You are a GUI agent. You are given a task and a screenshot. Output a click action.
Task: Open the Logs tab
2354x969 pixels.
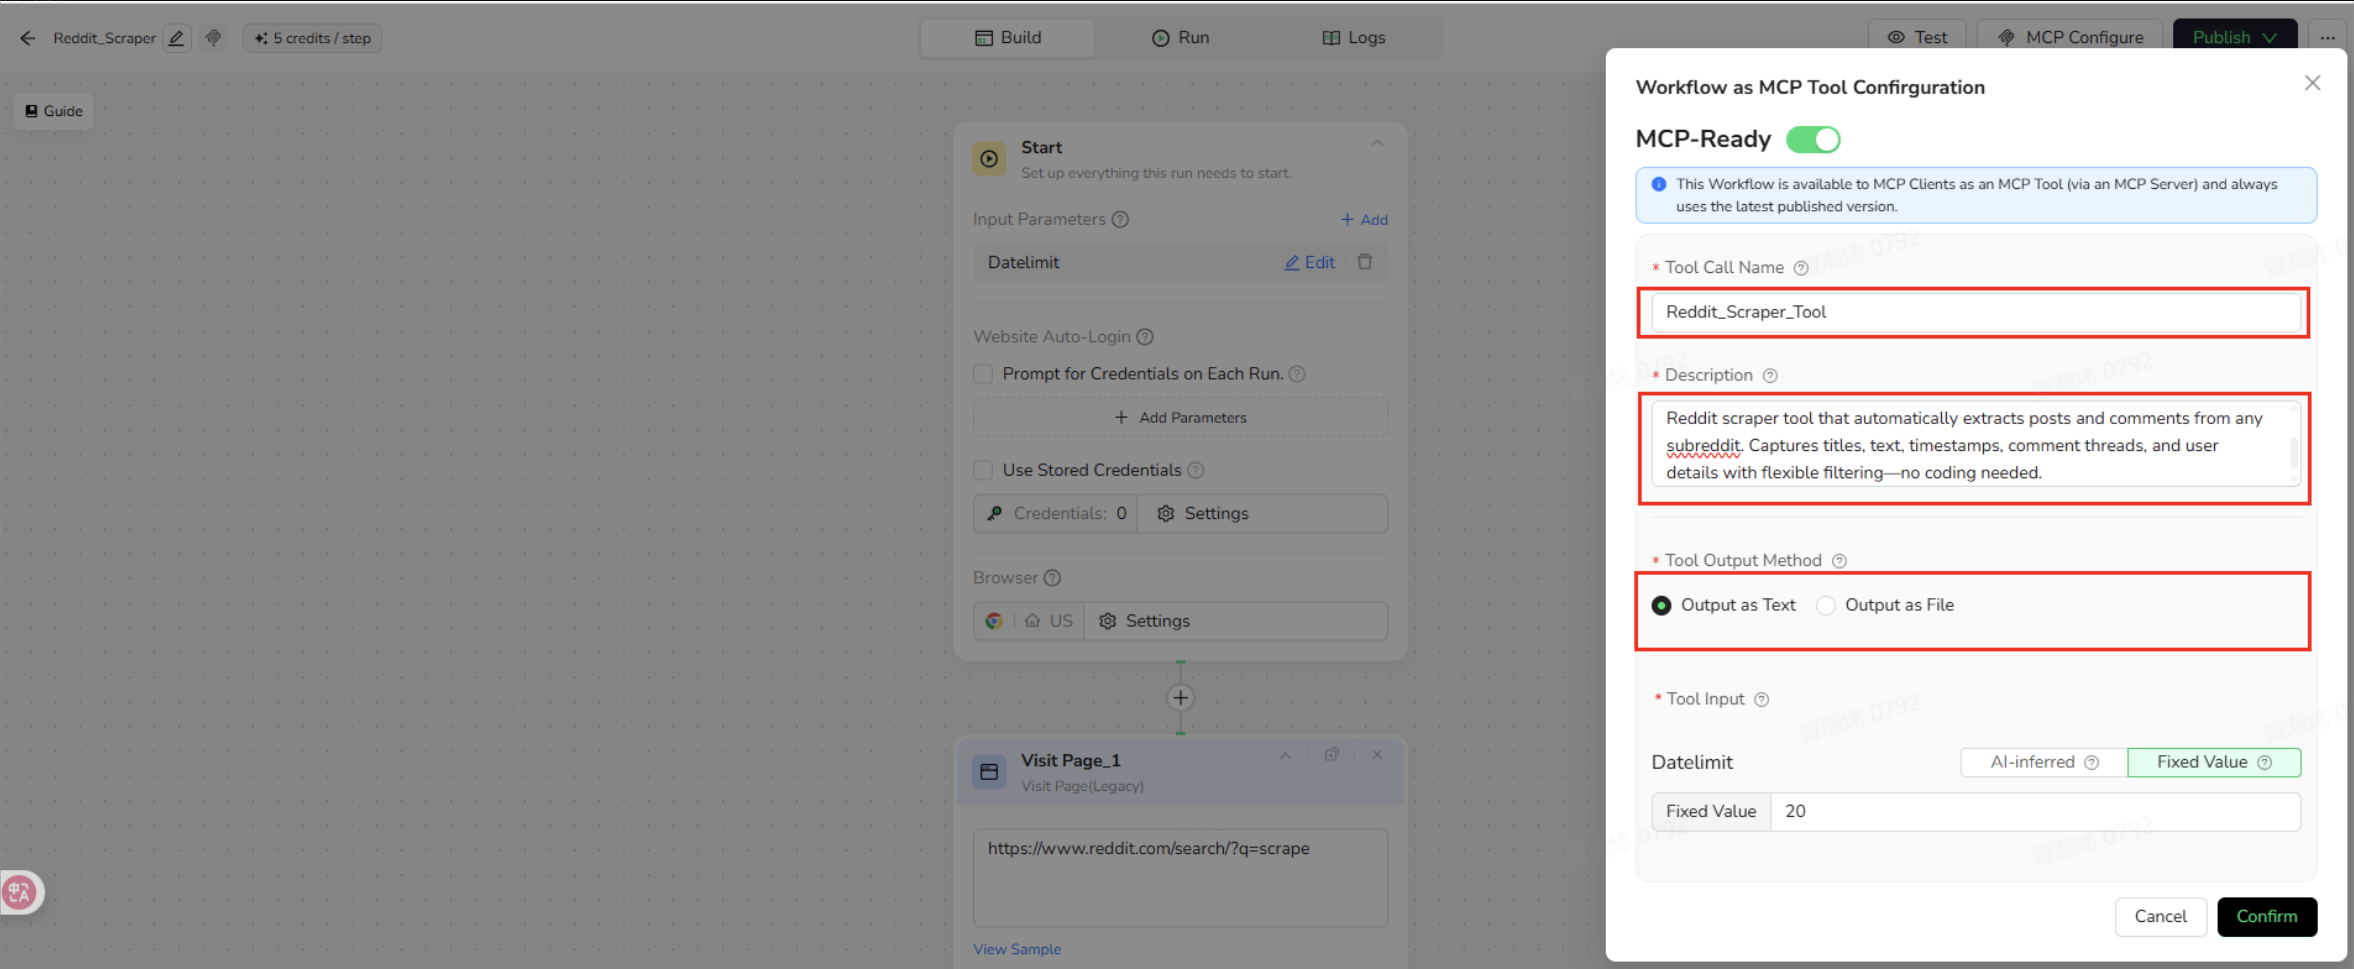pyautogui.click(x=1354, y=38)
